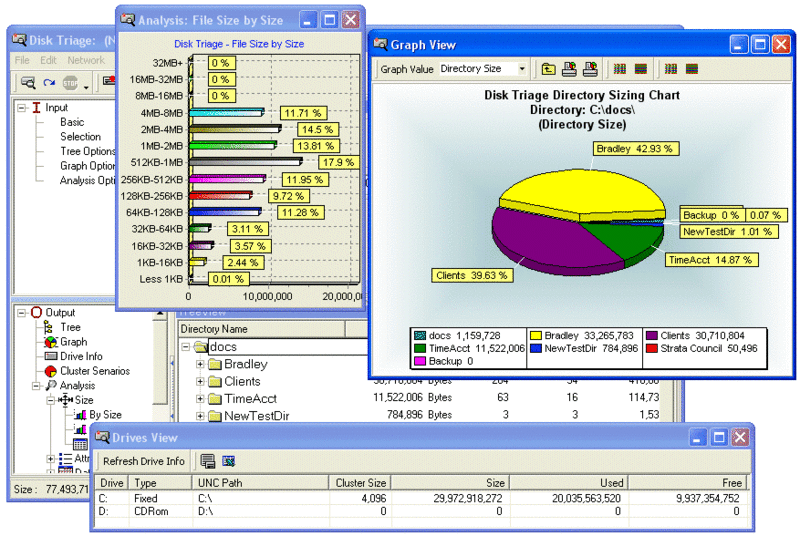The width and height of the screenshot is (800, 536).
Task: Click the Tree icon under Output
Action: 49,327
